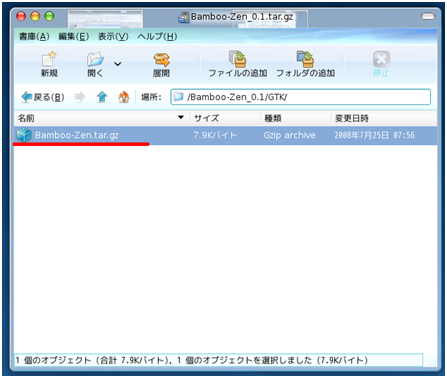This screenshot has height=378, width=447.
Task: Click the blue up-arrow parent folder icon
Action: [102, 97]
